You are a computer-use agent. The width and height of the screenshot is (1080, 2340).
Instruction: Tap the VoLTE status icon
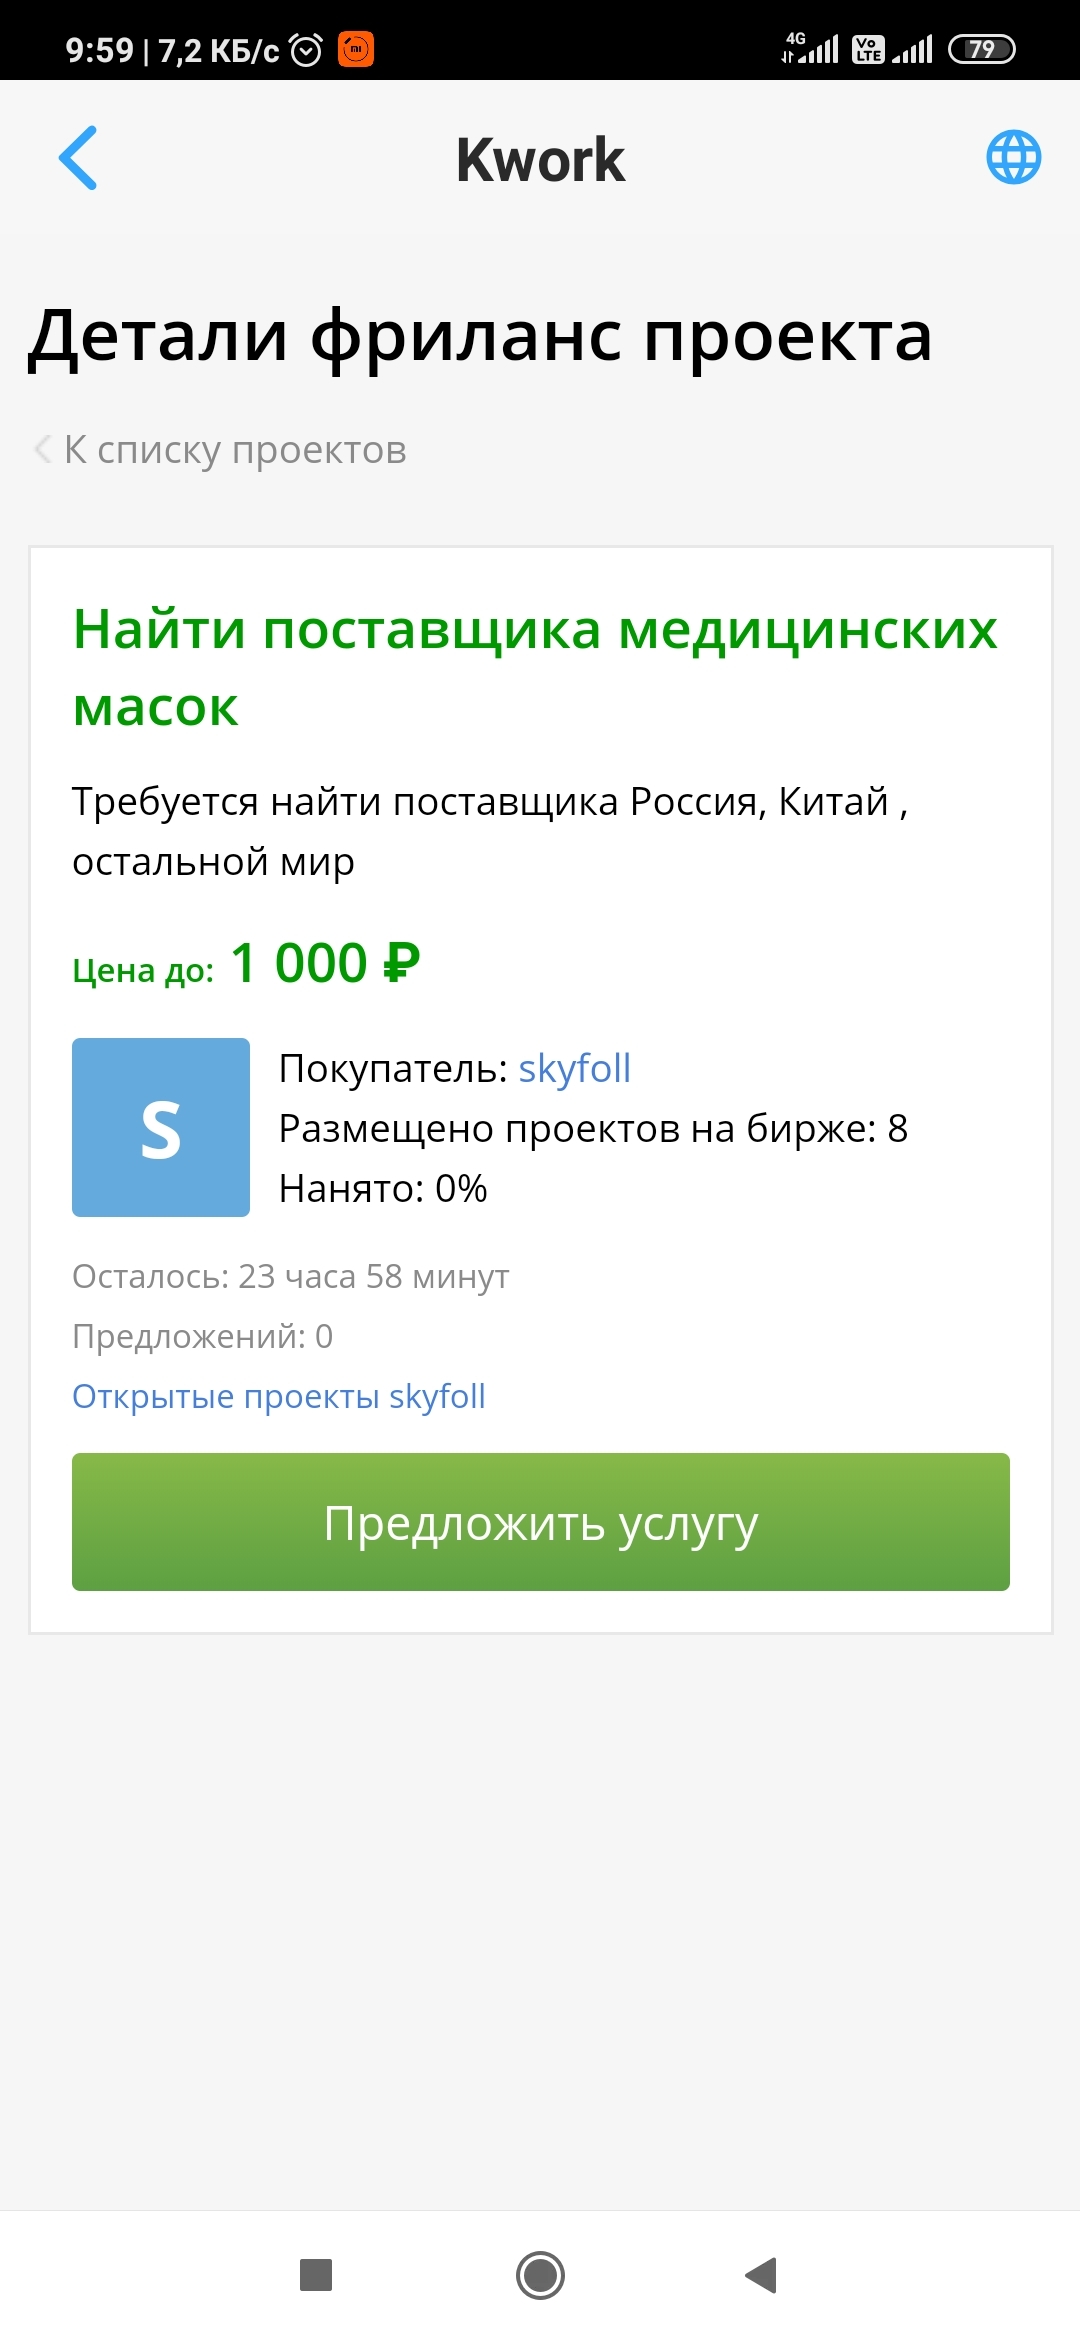point(867,49)
